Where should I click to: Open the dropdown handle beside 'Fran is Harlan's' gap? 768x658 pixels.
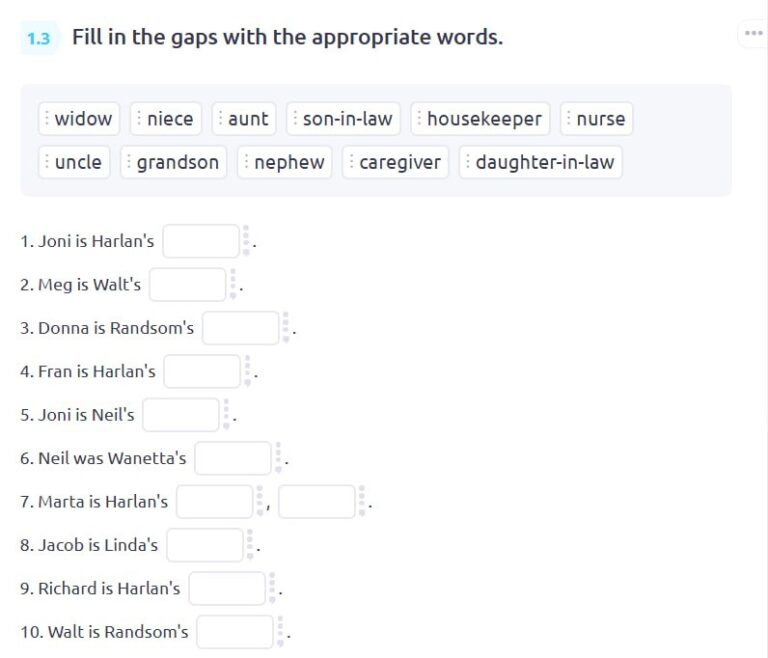point(247,371)
